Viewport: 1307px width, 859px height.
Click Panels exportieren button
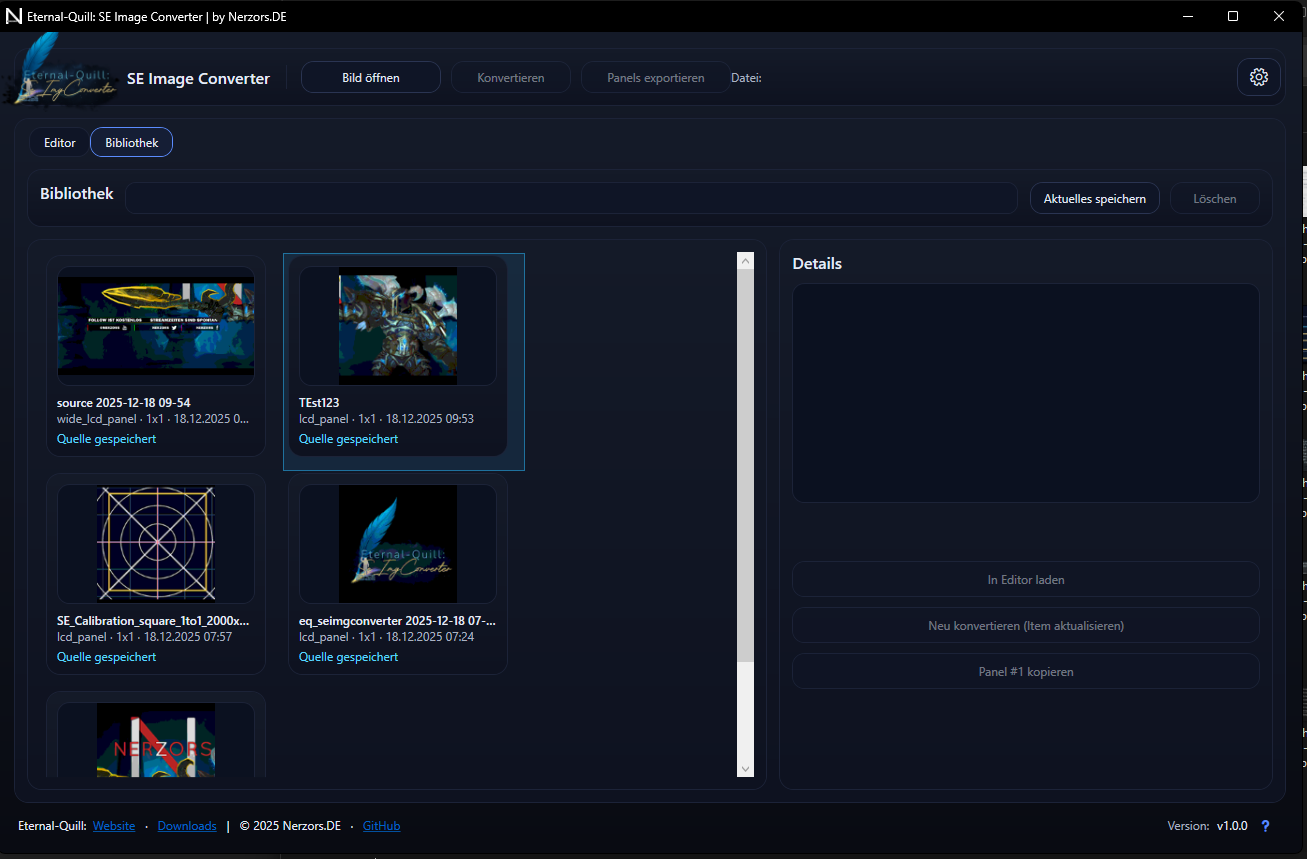(656, 77)
